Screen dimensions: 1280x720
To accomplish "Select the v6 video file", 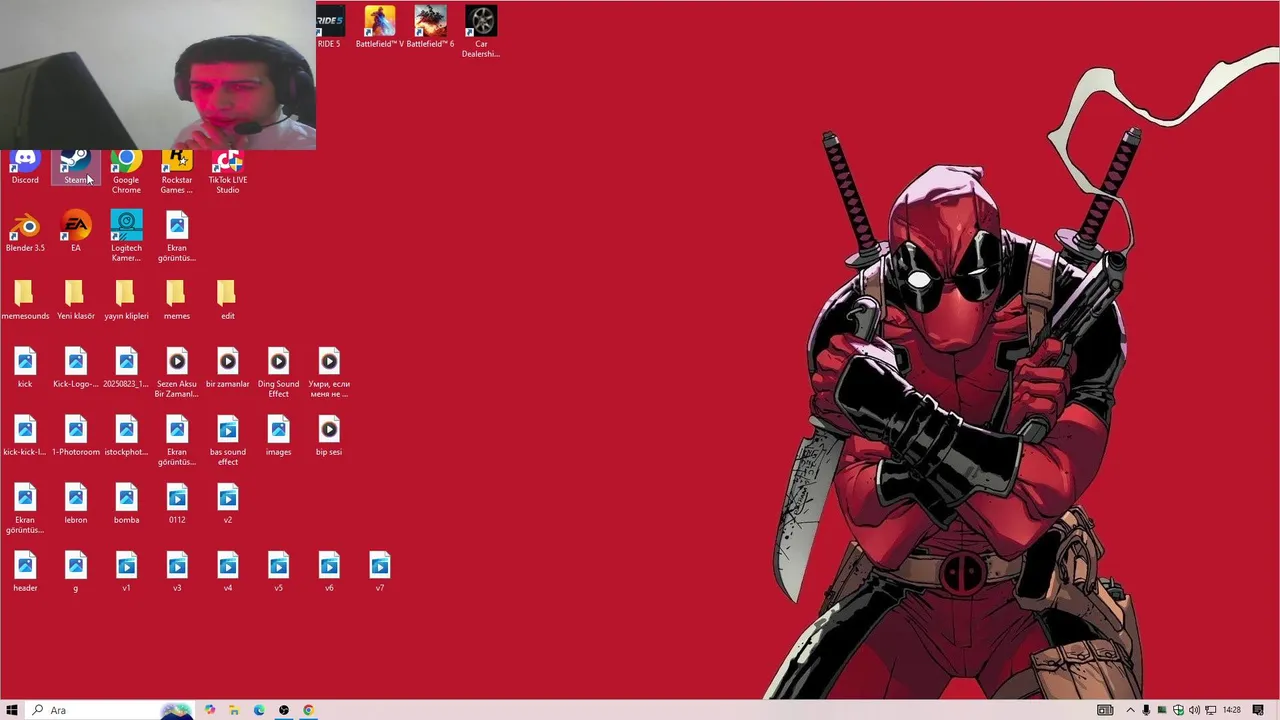I will coord(329,572).
